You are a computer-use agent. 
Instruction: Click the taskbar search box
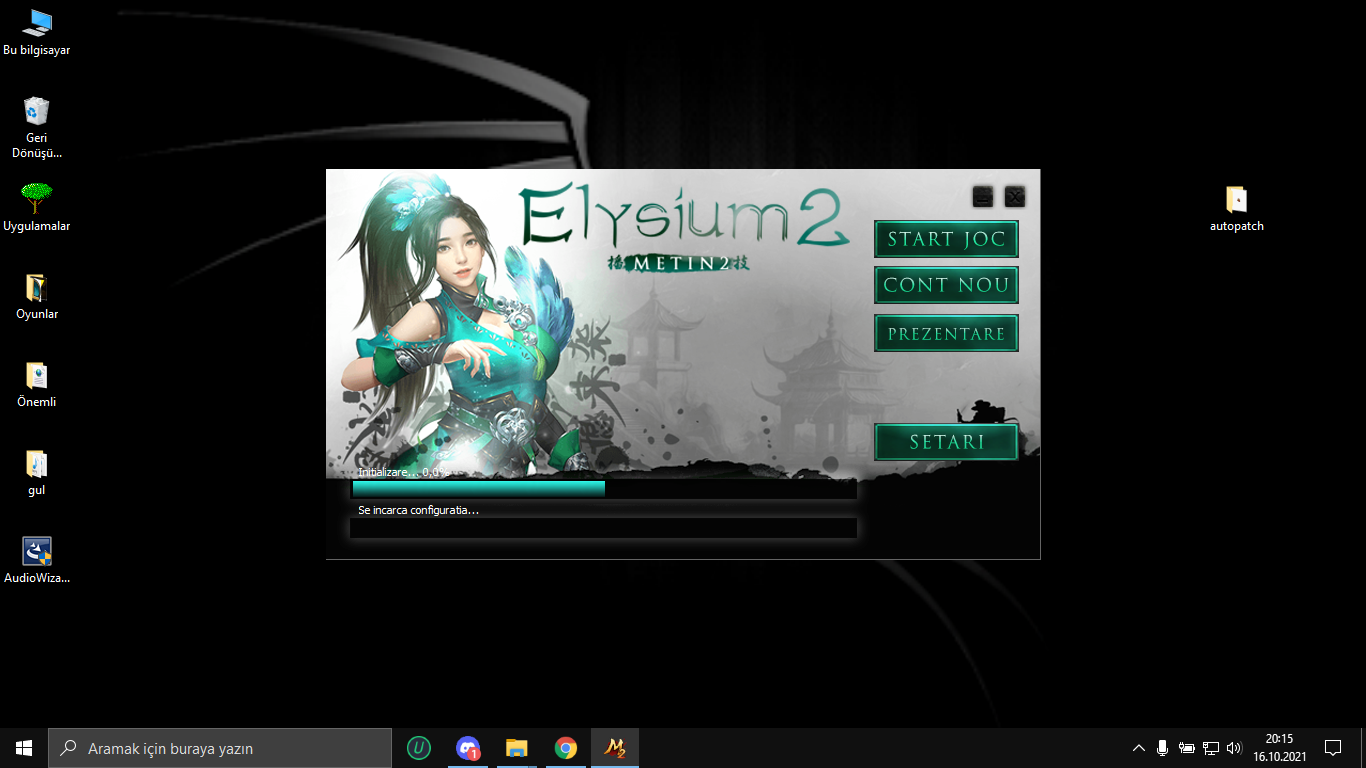pyautogui.click(x=220, y=748)
